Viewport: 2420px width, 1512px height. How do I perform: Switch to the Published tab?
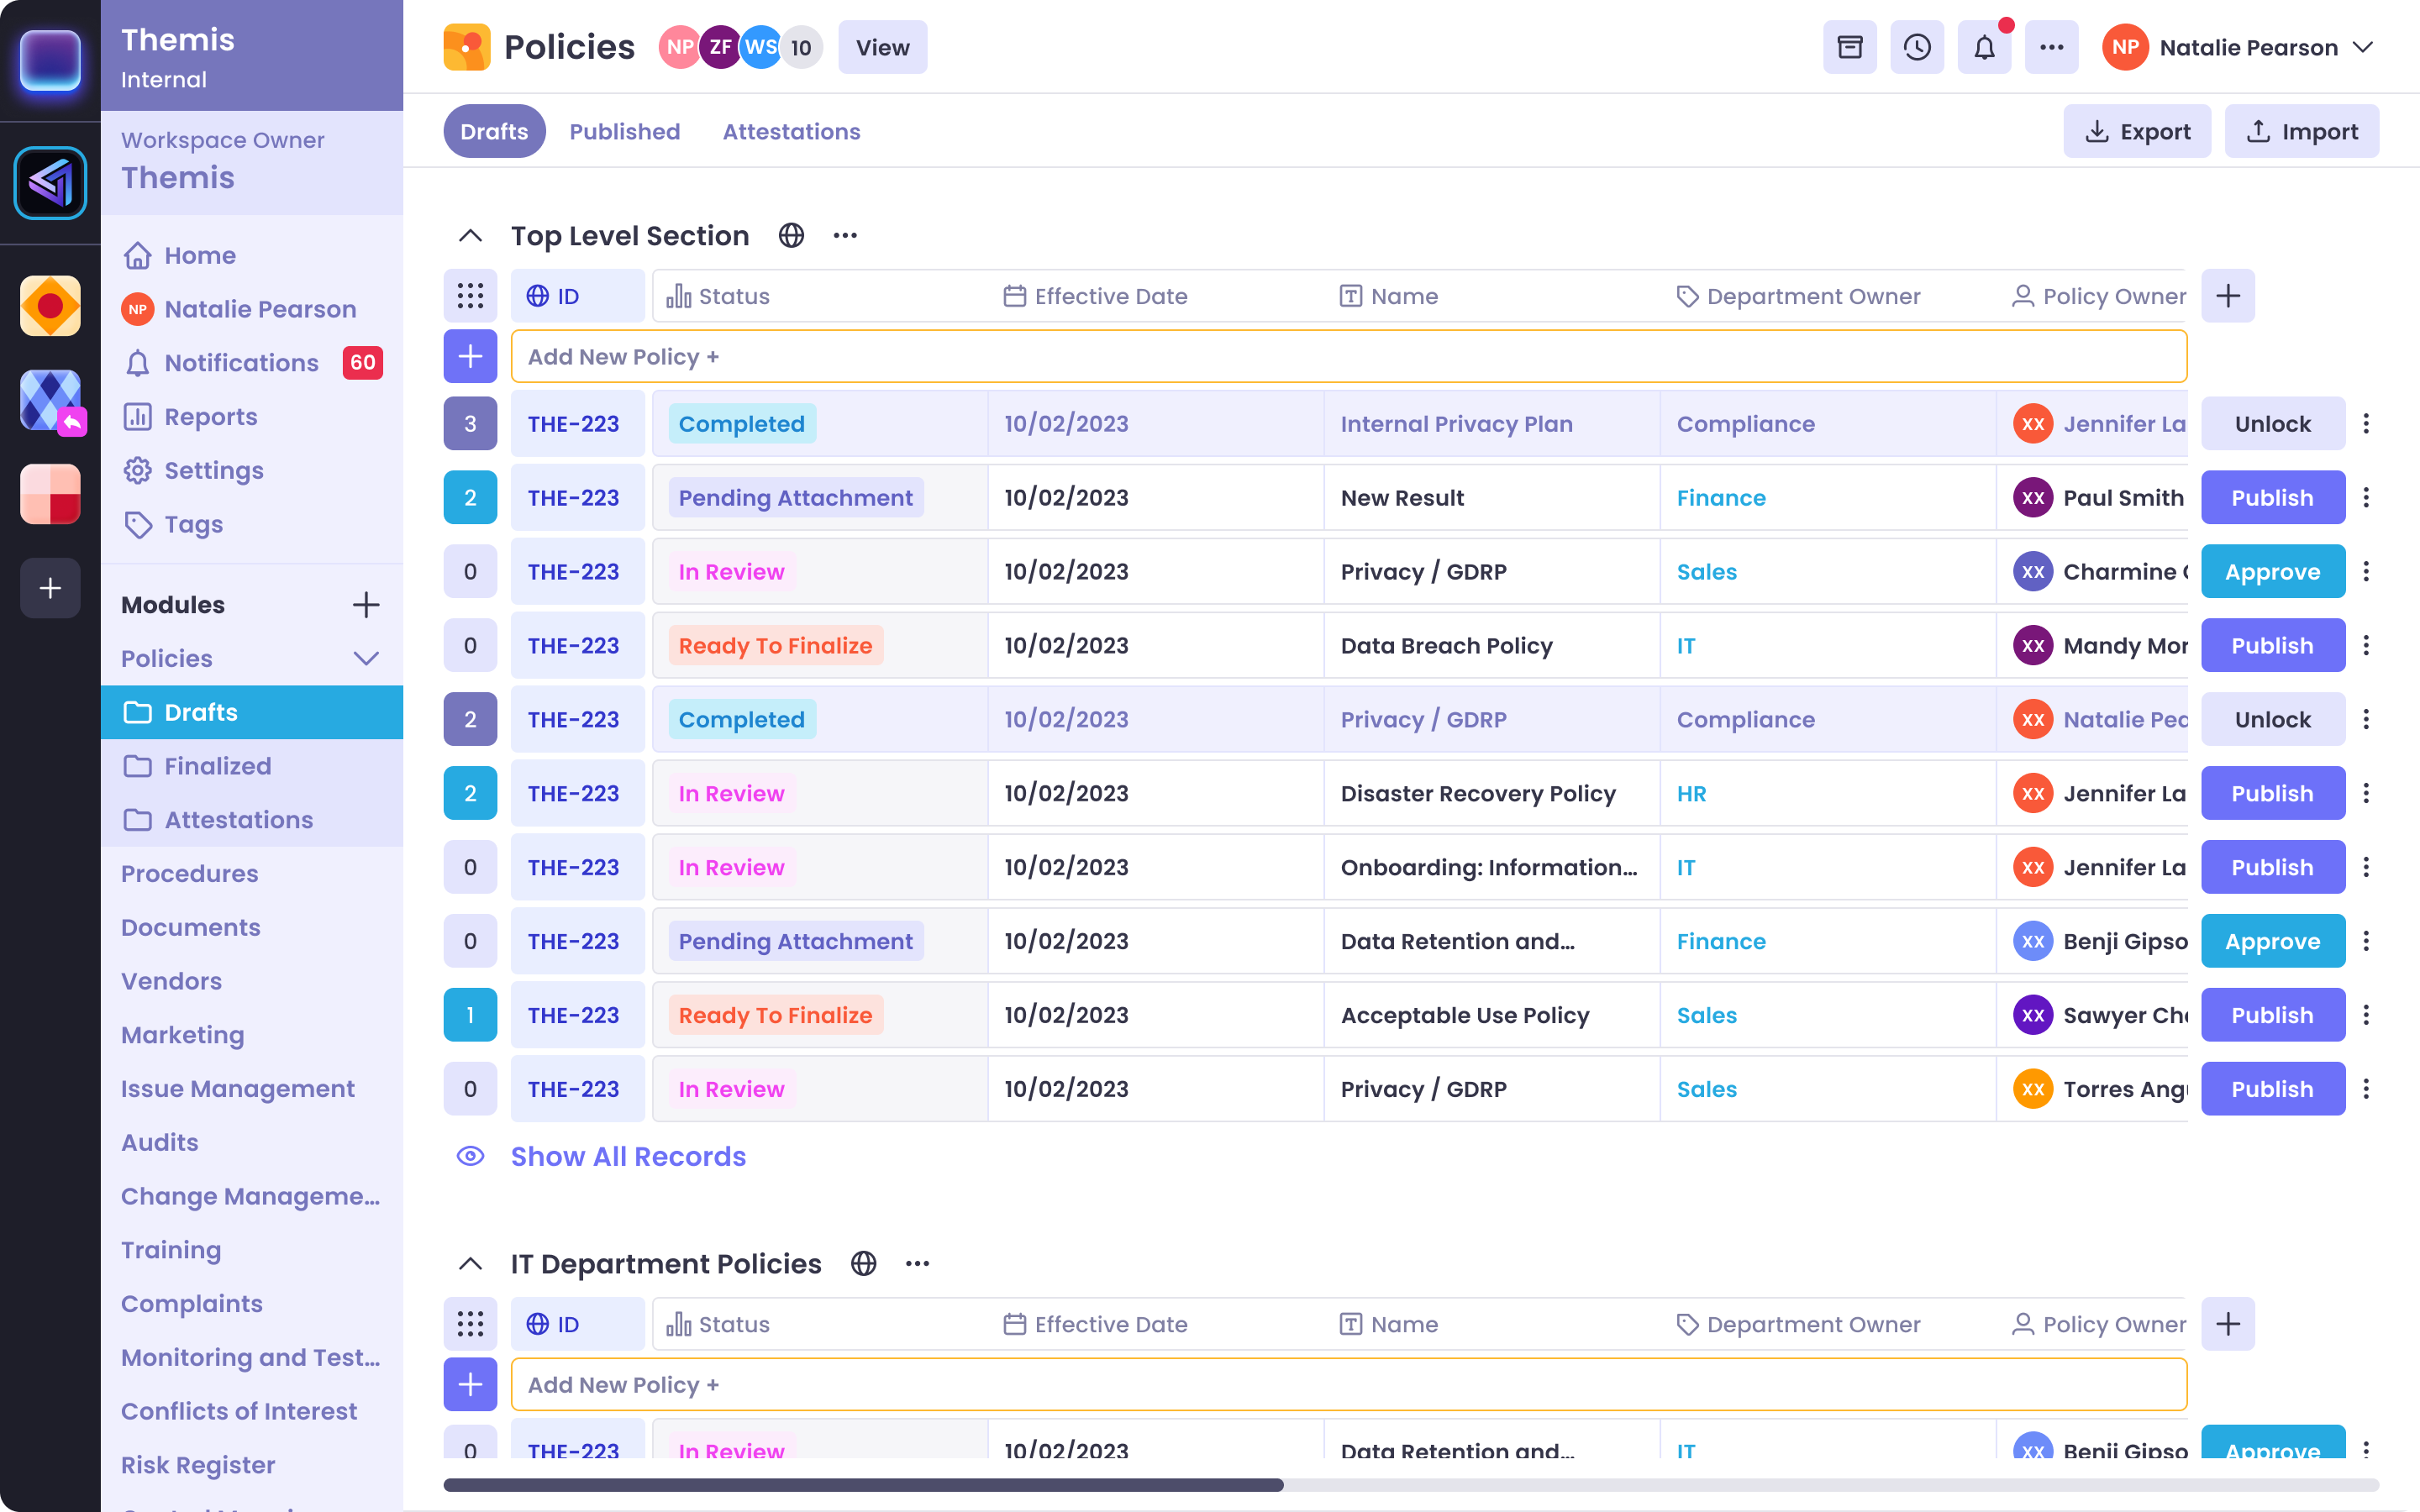tap(624, 131)
